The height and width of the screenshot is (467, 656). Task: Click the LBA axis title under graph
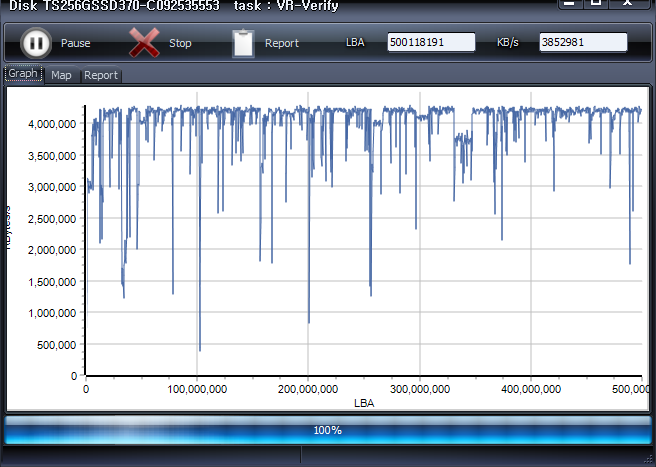pos(364,403)
